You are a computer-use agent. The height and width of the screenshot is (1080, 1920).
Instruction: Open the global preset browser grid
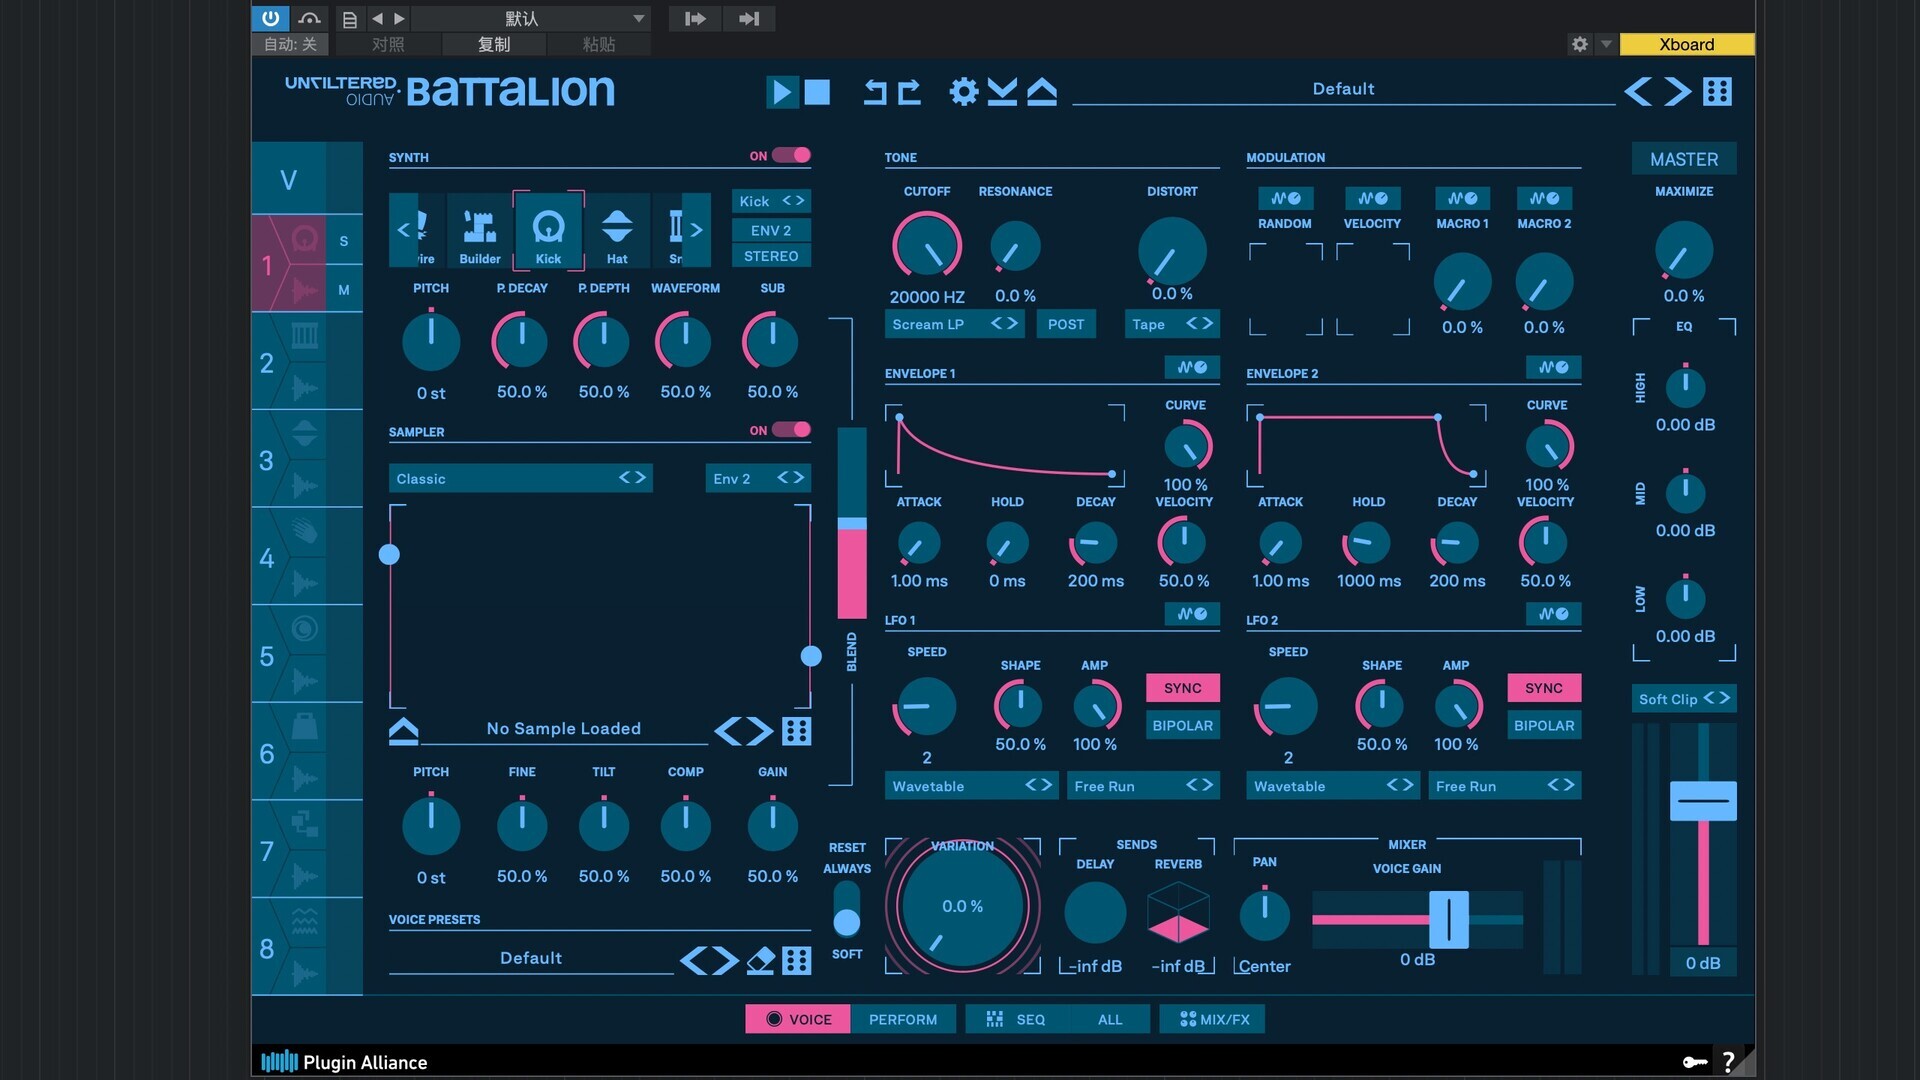[x=1717, y=92]
